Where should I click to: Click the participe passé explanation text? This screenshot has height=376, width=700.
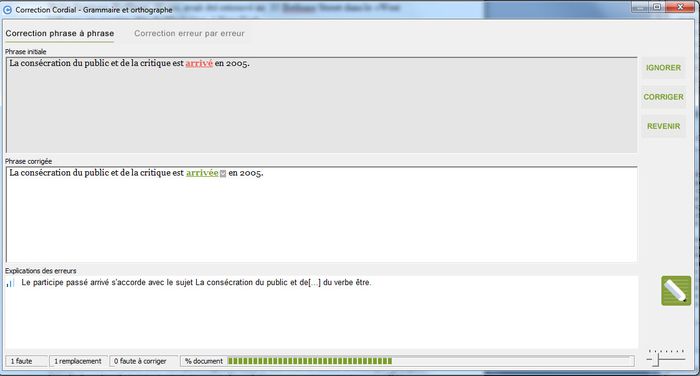196,283
